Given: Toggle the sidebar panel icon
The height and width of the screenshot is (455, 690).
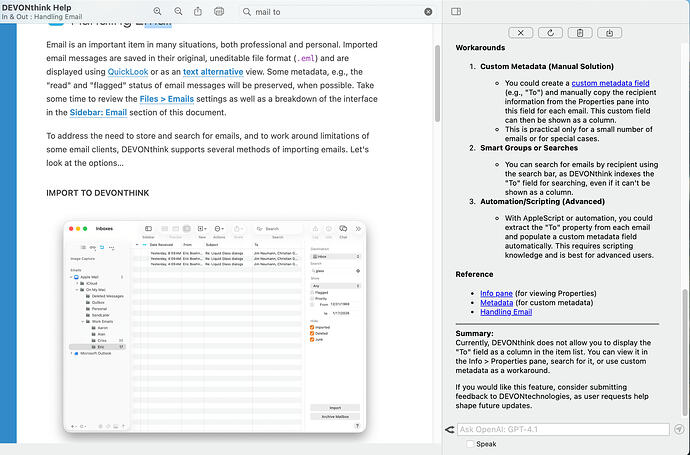Looking at the screenshot, I should coord(456,11).
